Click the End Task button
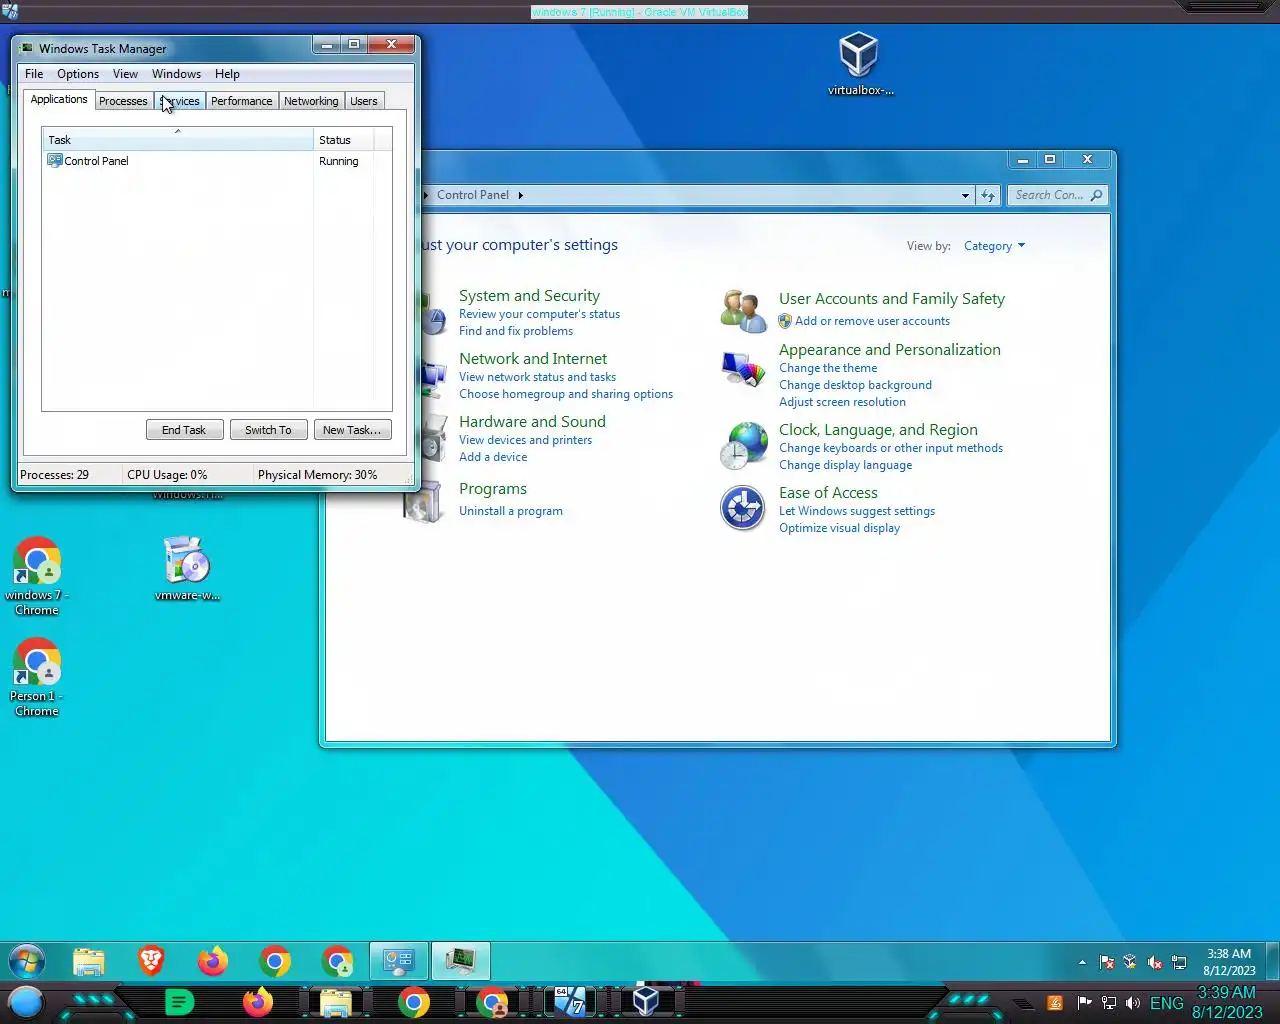Image resolution: width=1280 pixels, height=1024 pixels. click(x=184, y=430)
